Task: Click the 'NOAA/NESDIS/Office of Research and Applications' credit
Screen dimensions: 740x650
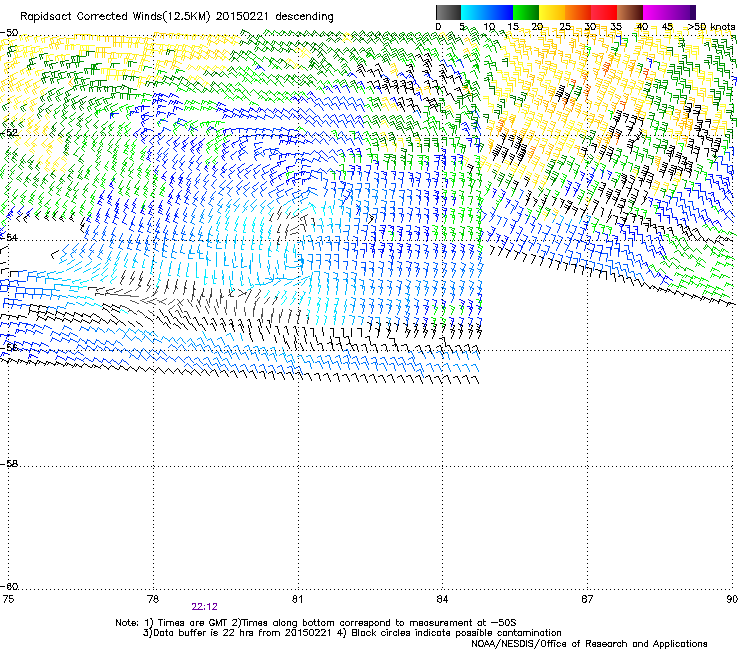Action: [589, 644]
